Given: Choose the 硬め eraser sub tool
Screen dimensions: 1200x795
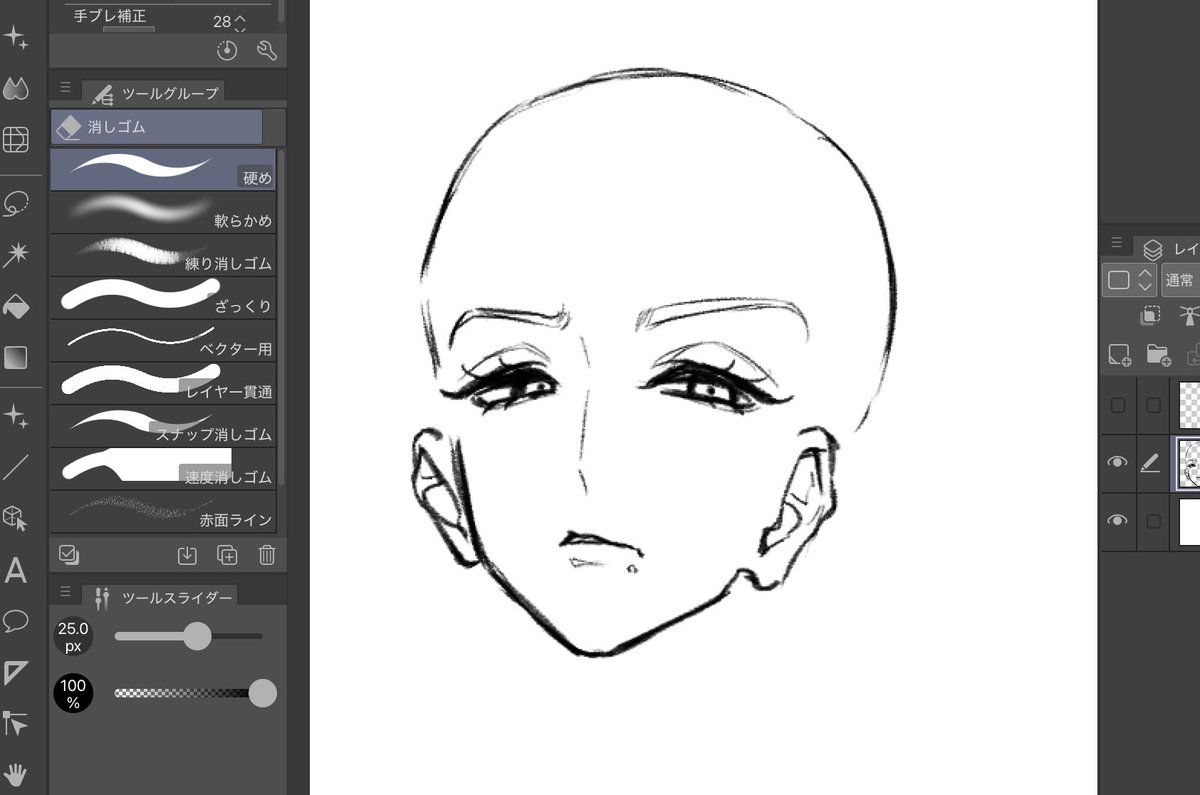Looking at the screenshot, I should [163, 169].
